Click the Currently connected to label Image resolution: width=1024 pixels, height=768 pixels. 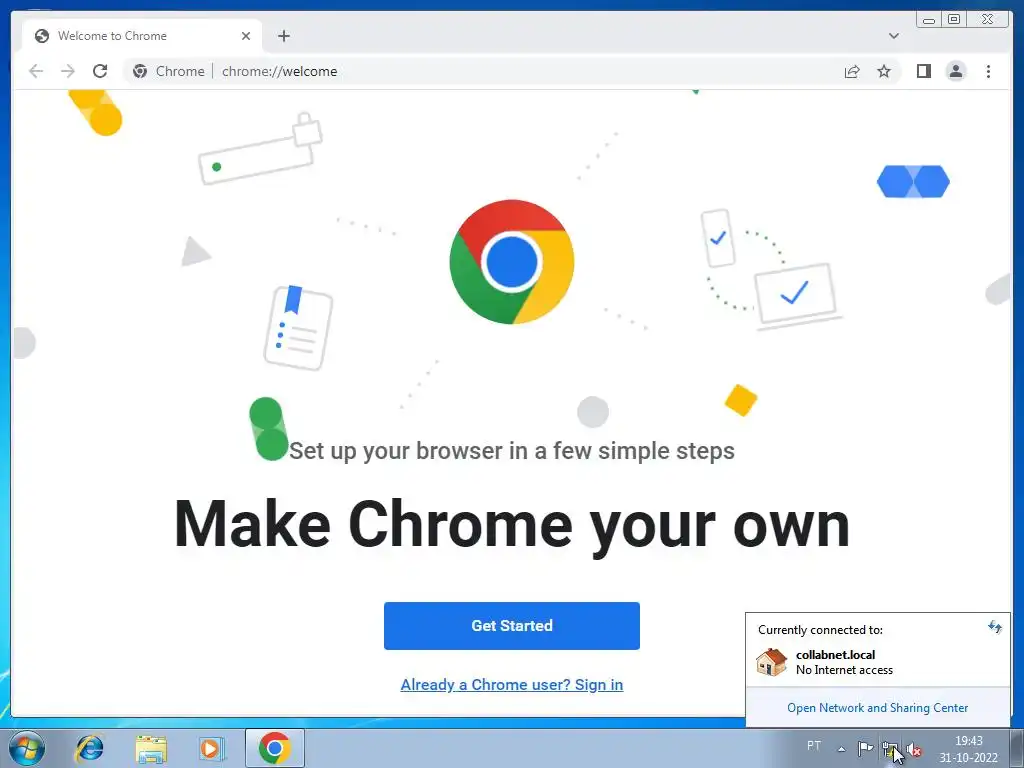pos(820,630)
